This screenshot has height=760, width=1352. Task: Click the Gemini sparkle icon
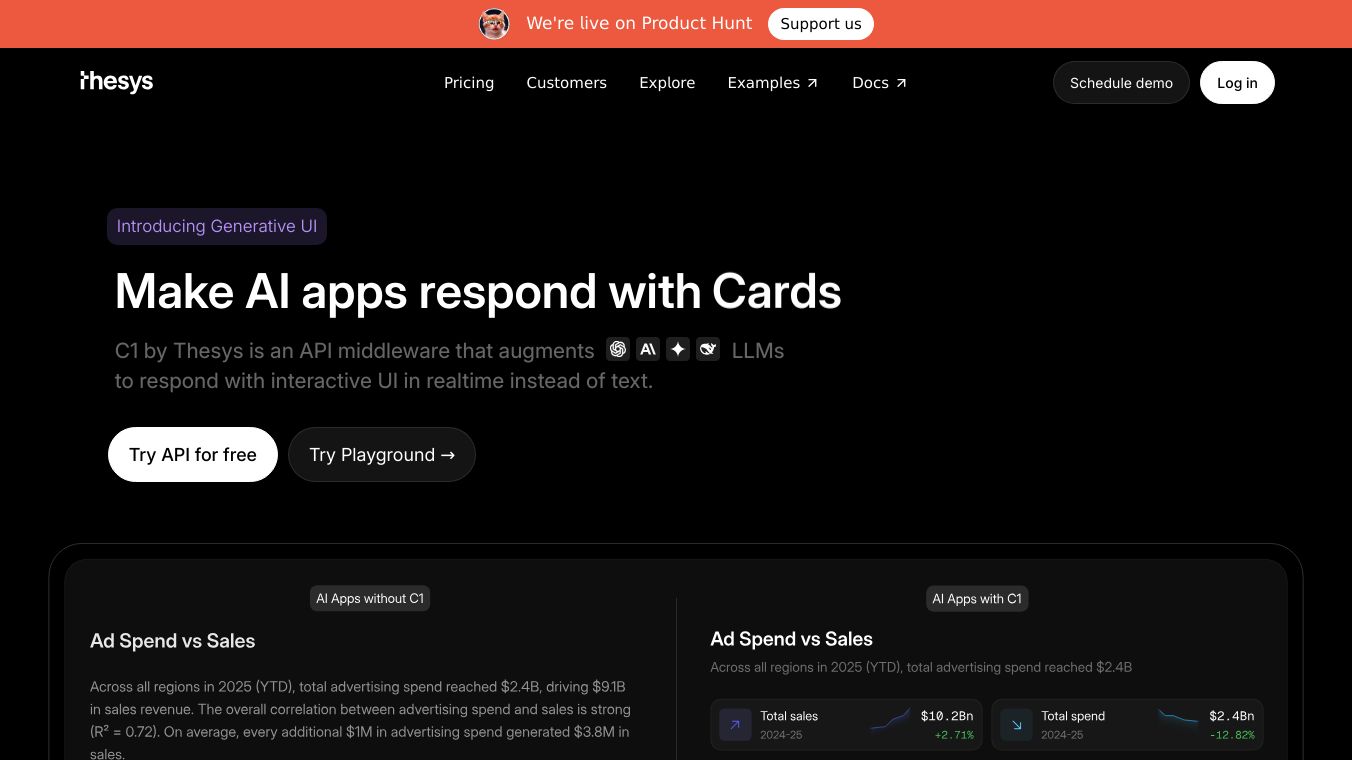tap(678, 349)
